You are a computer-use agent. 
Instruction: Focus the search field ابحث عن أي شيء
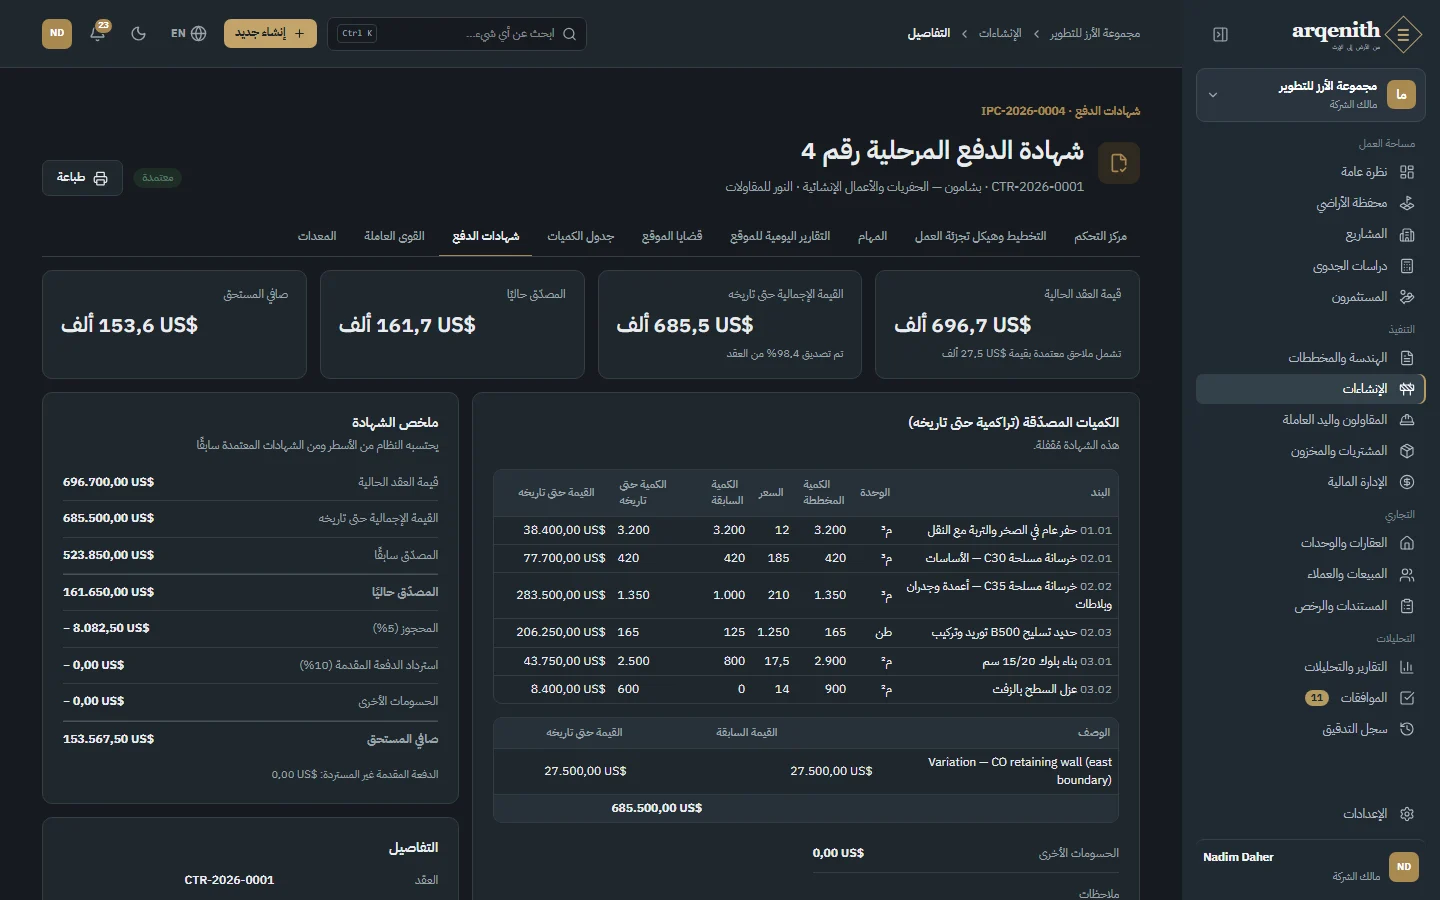(457, 33)
